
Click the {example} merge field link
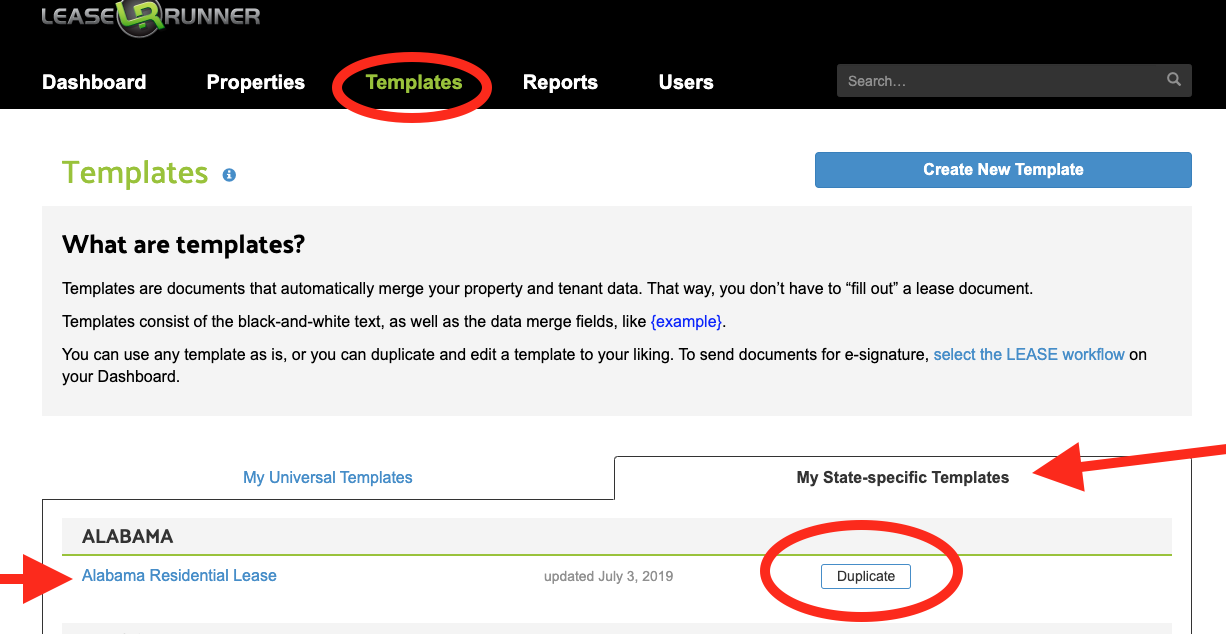[x=685, y=322]
